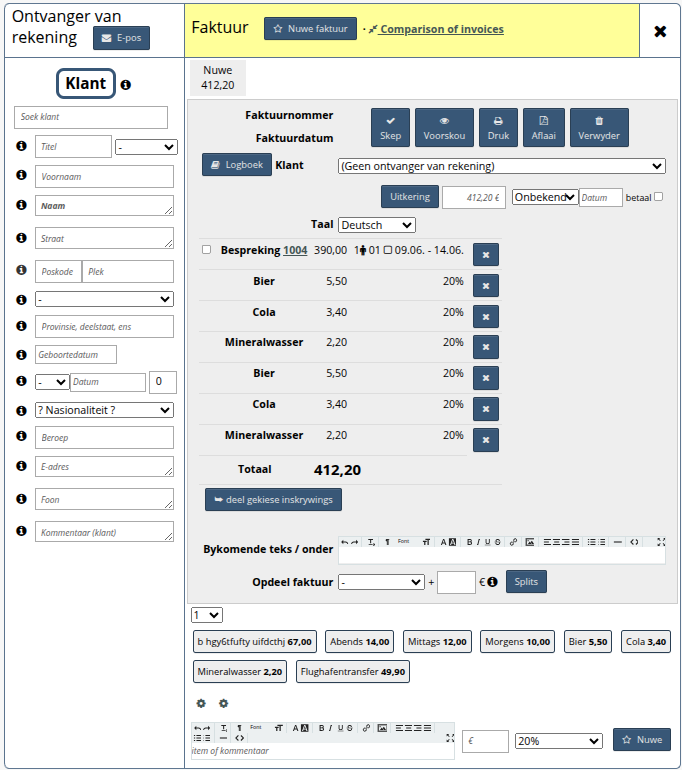Viewport: 682px width, 770px height.
Task: Tick the checkbox before Bespreking 1004
Action: (207, 249)
